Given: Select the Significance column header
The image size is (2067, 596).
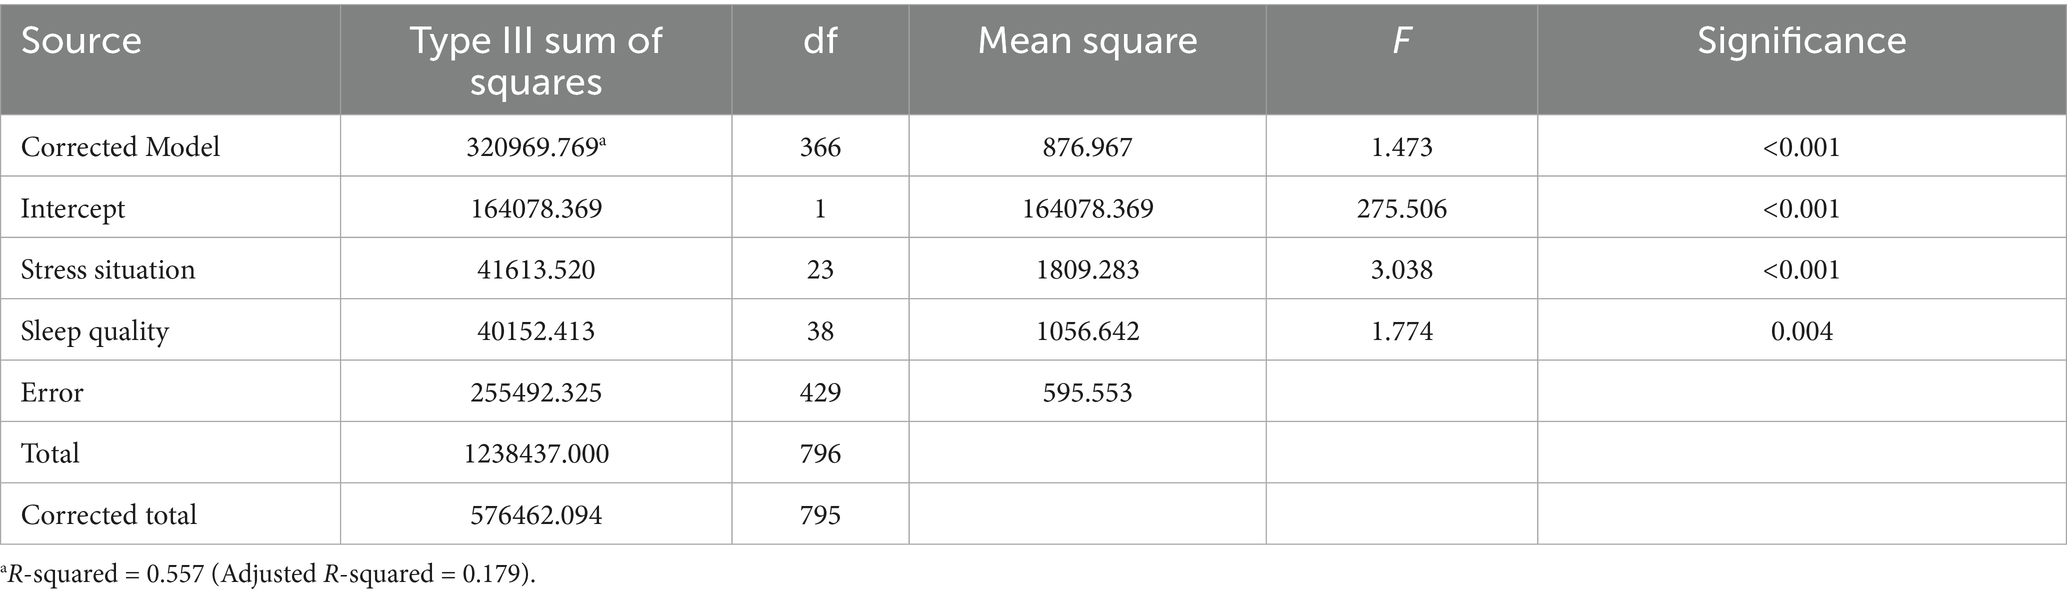Looking at the screenshot, I should coord(1801,41).
